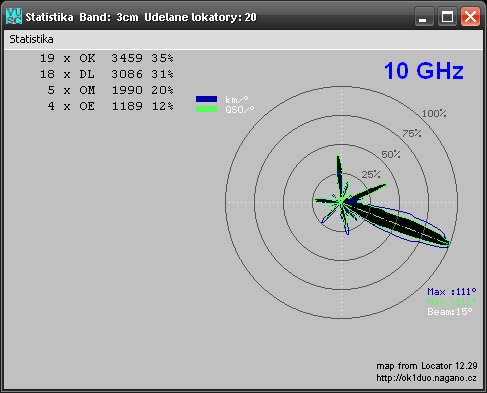Maximize the Statistika window
Screen dimensions: 487x393
[x=447, y=16]
